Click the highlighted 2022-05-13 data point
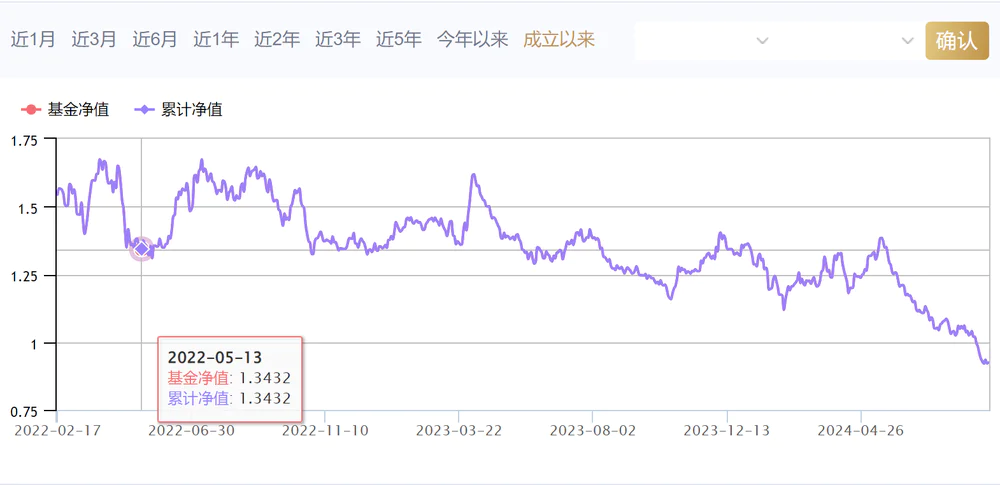The width and height of the screenshot is (1000, 485). 141,249
